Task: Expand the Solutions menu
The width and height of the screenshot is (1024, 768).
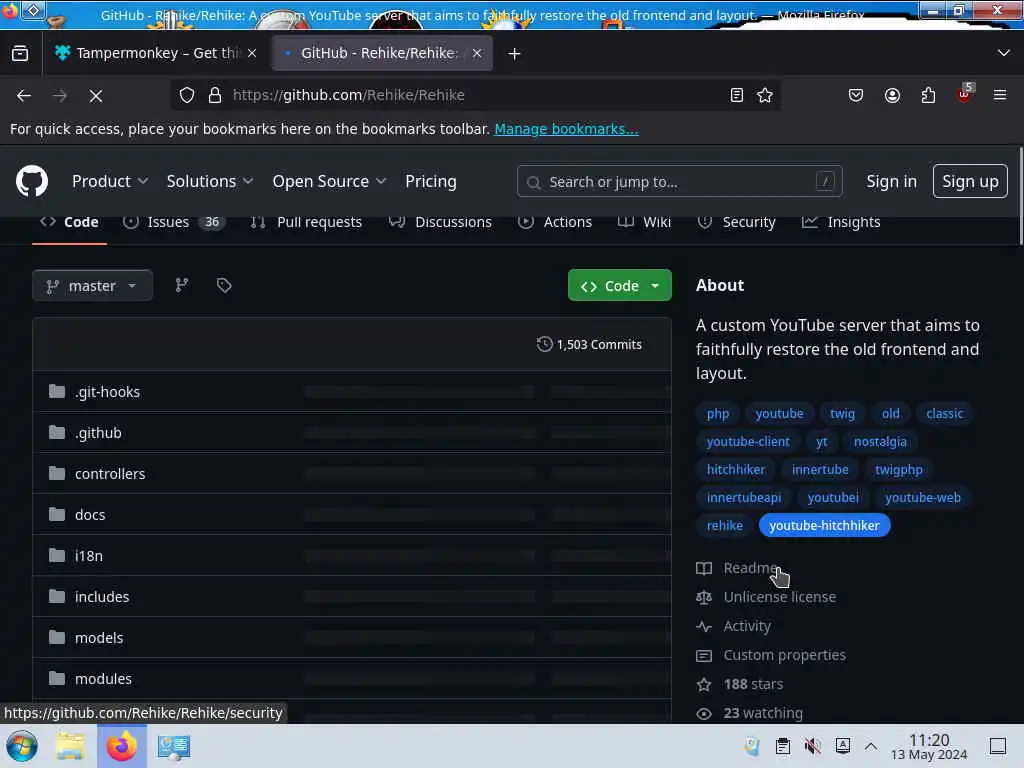Action: point(210,181)
